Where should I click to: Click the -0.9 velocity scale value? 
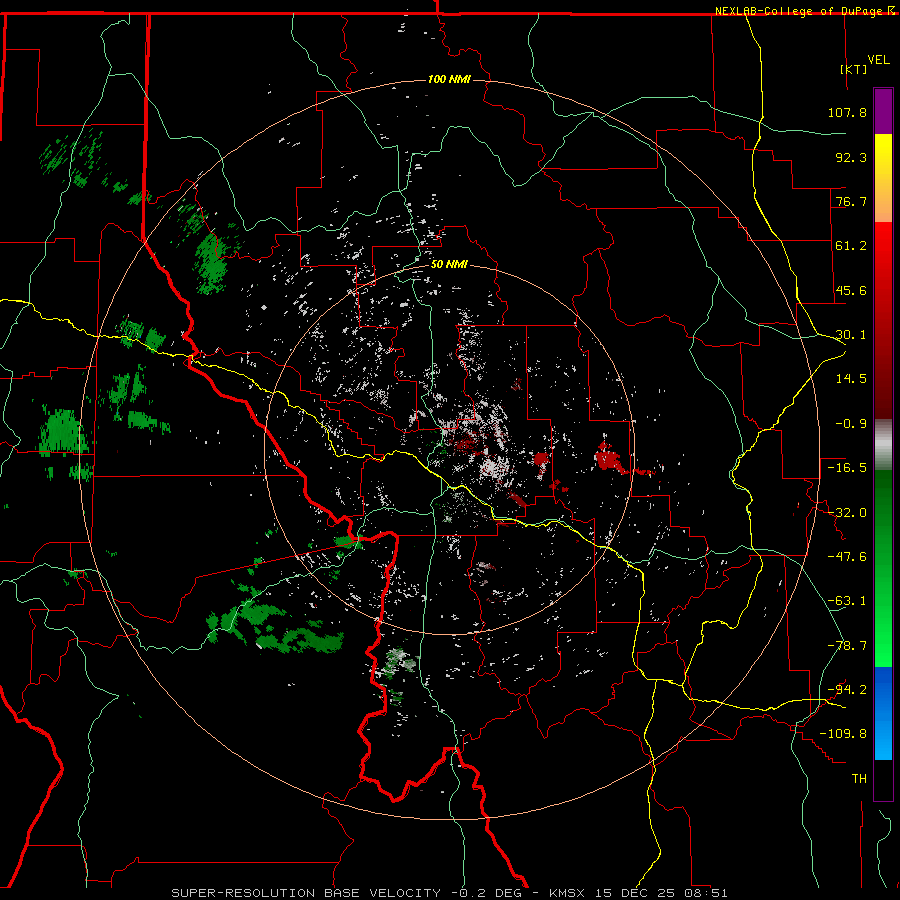(851, 424)
